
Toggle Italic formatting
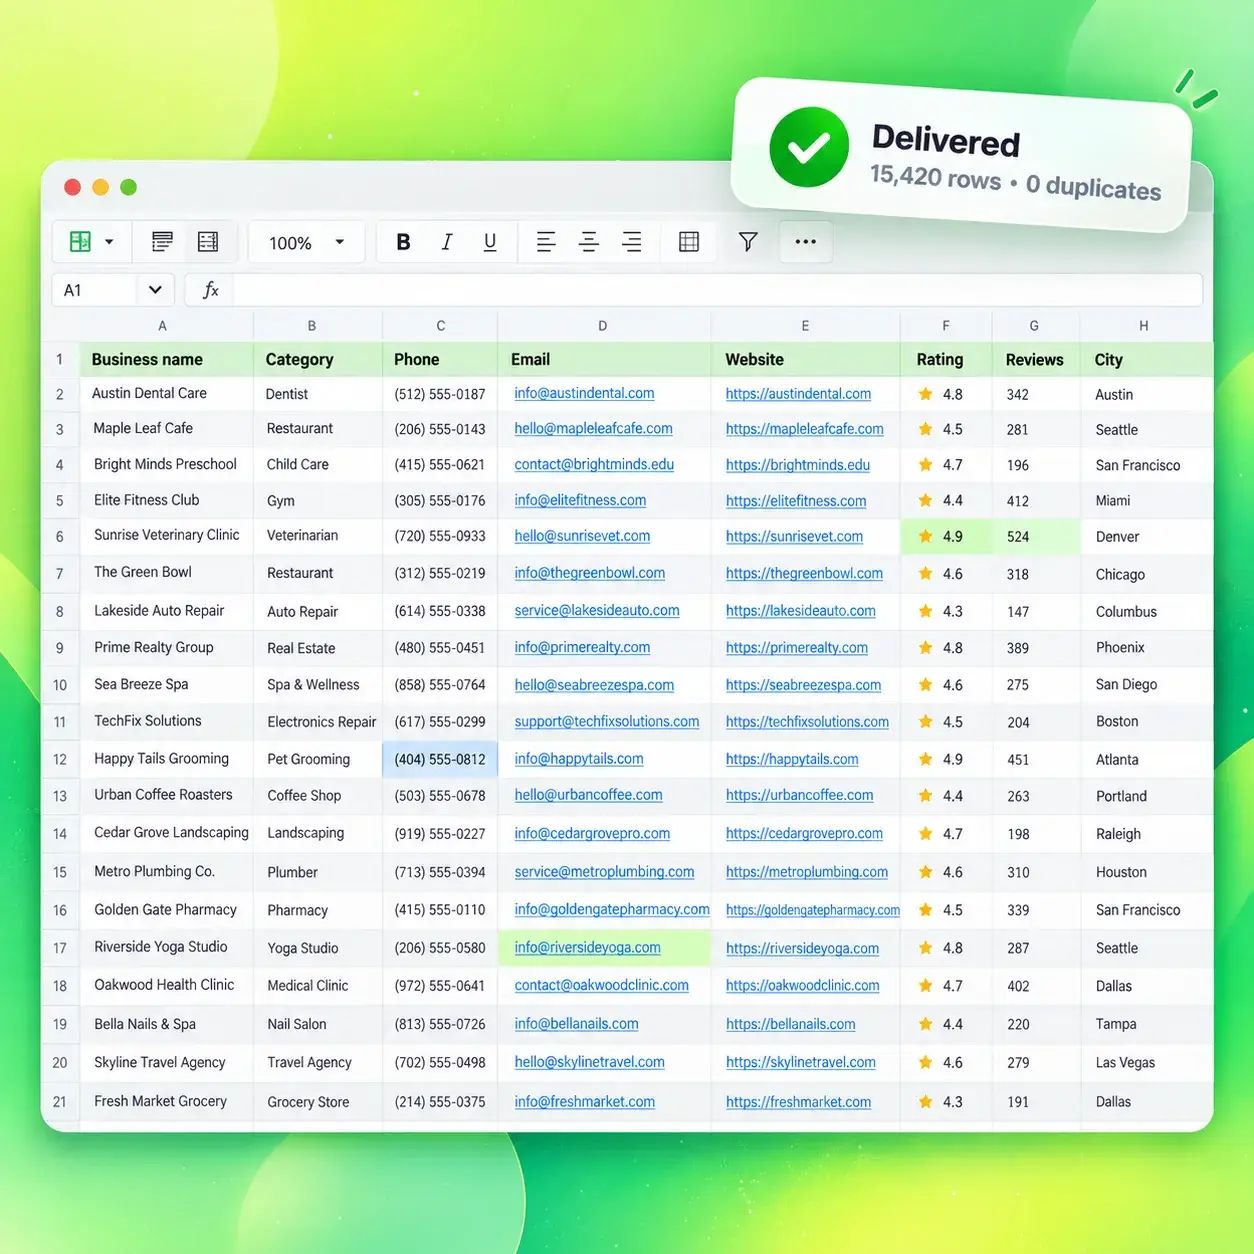447,242
